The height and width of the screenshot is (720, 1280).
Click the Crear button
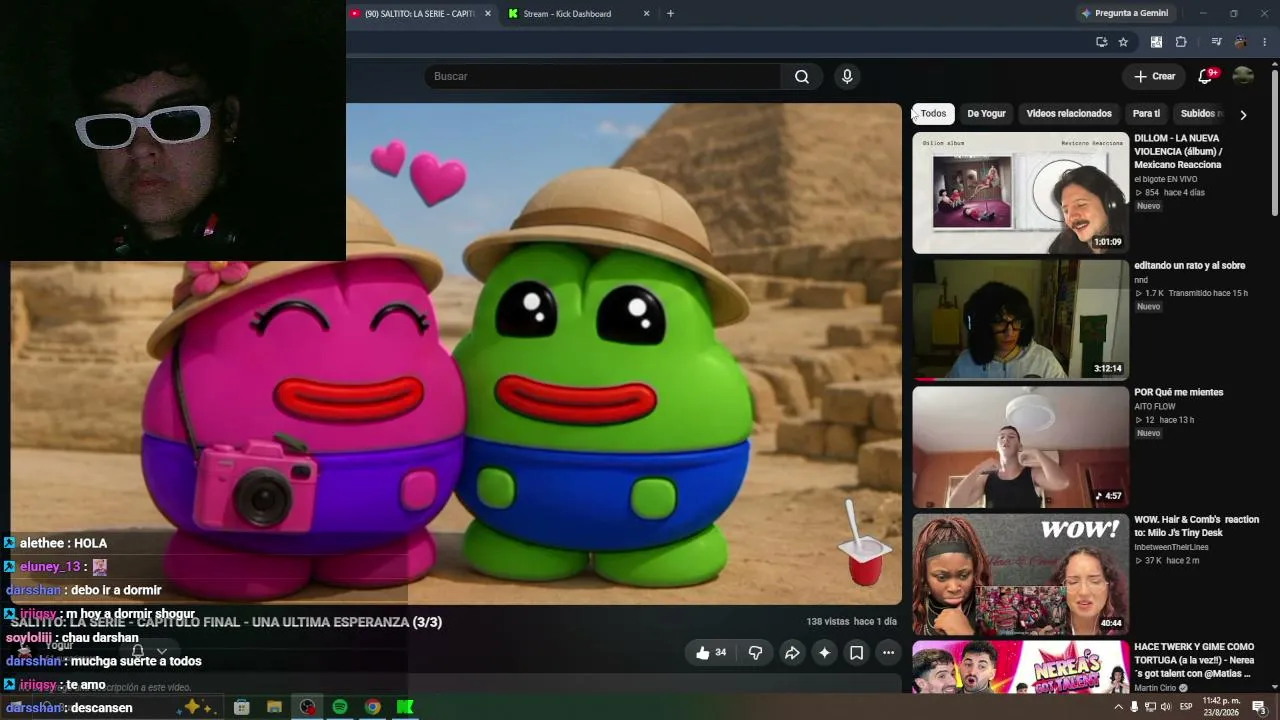pyautogui.click(x=1154, y=77)
